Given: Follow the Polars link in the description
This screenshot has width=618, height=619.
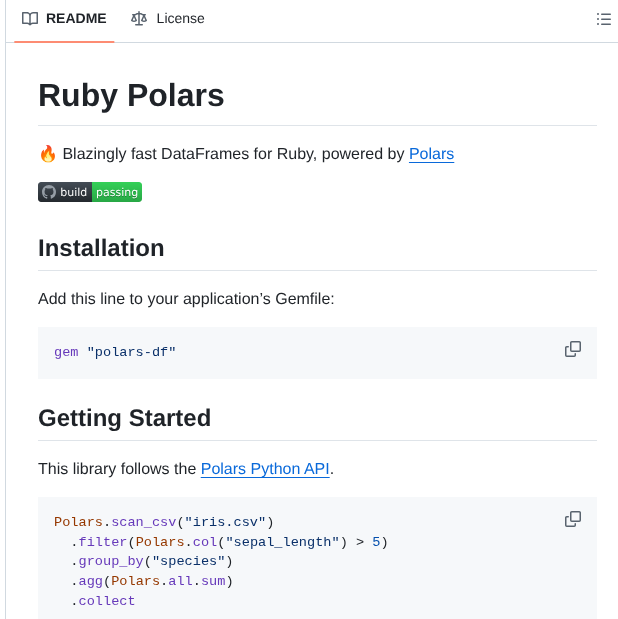Looking at the screenshot, I should click(x=431, y=154).
